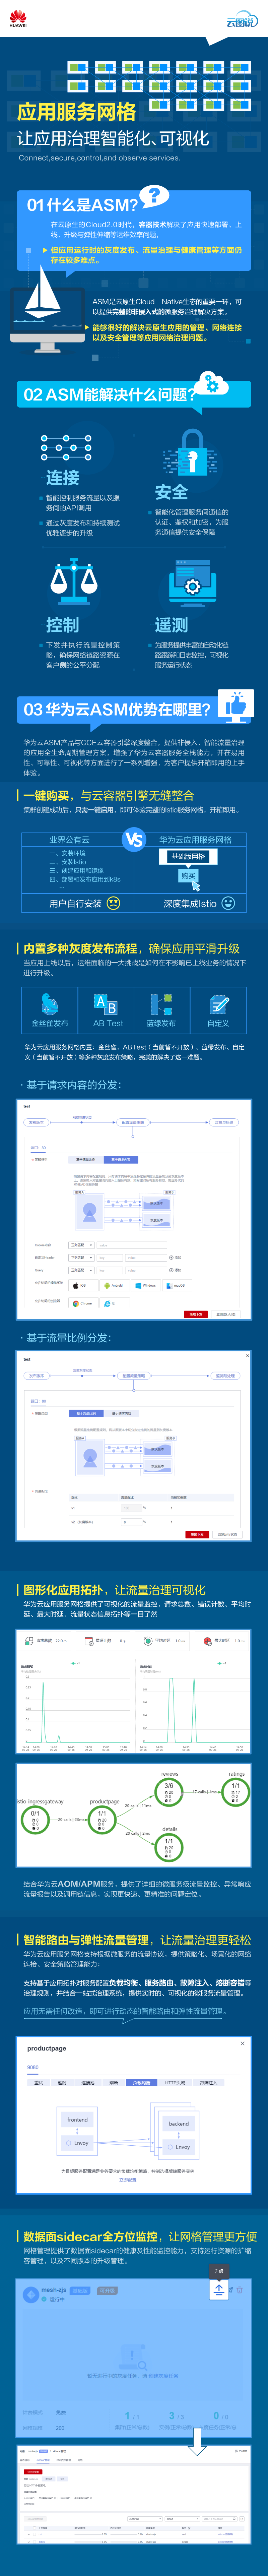Click the question mark speech bubble icon
268x2576 pixels.
[x=154, y=197]
